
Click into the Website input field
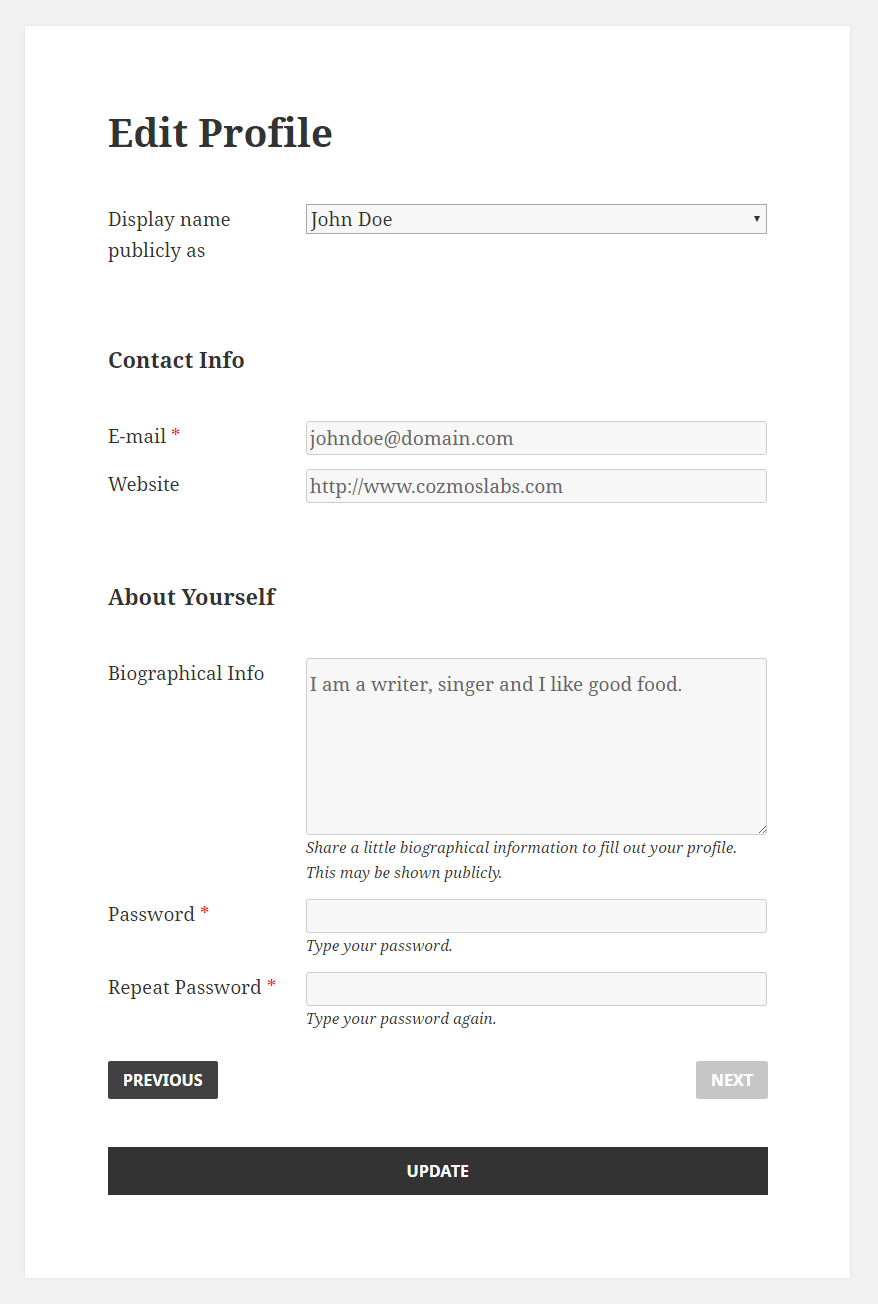536,486
